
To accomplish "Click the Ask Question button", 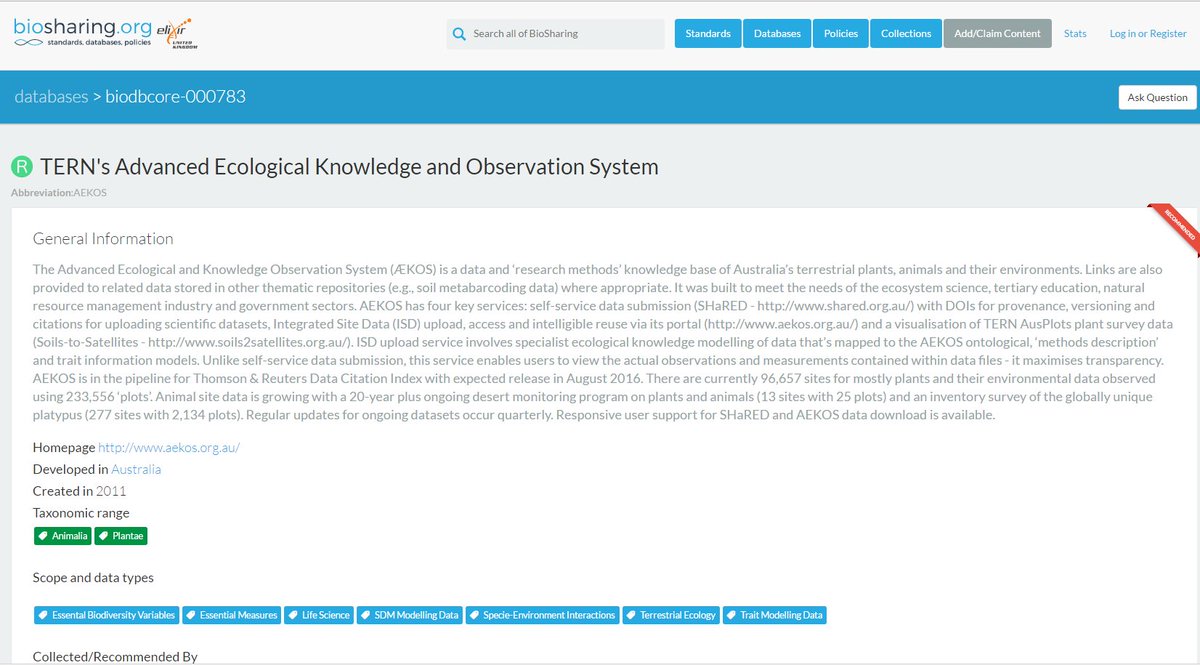I will 1157,97.
